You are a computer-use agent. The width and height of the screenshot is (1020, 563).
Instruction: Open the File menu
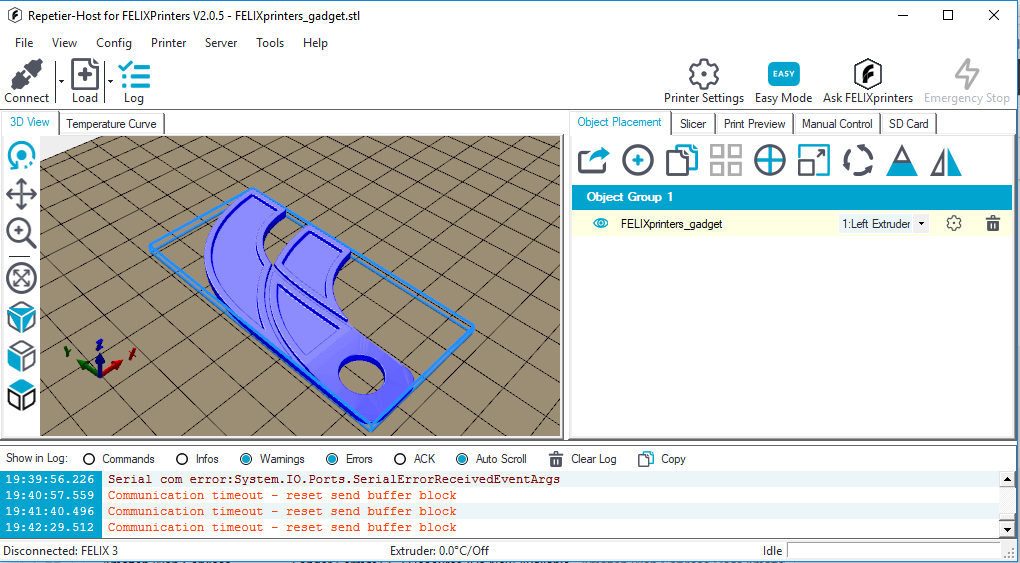(x=24, y=43)
